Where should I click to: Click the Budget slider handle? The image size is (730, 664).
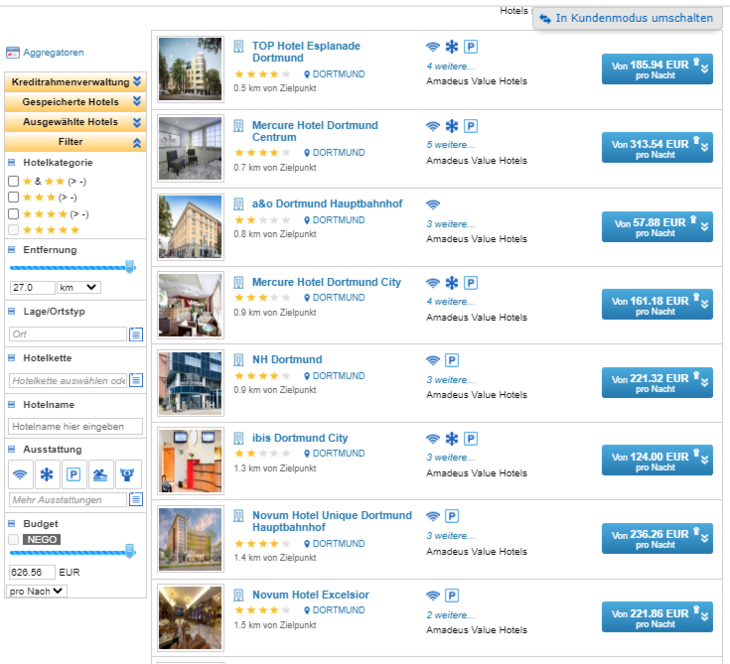click(130, 551)
